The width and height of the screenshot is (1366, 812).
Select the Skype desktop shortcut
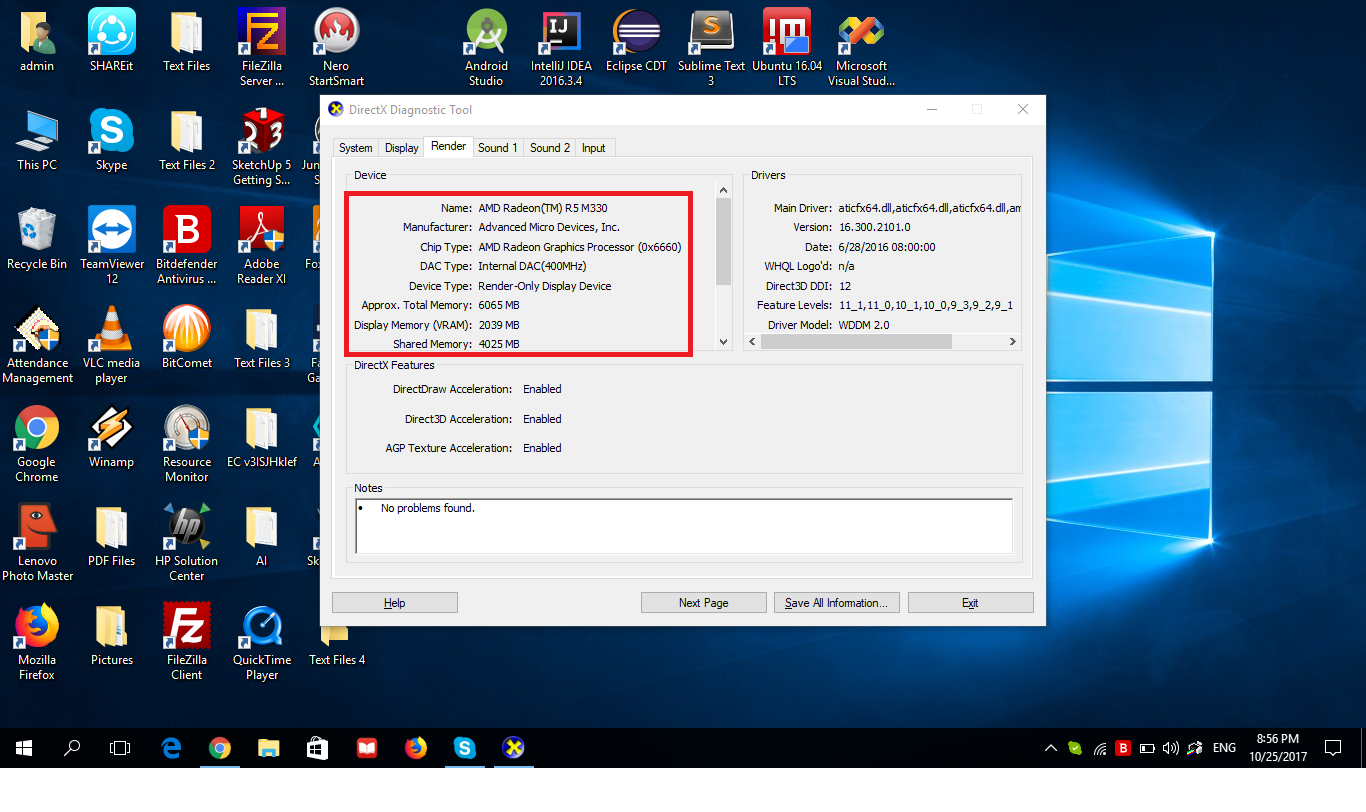coord(111,141)
